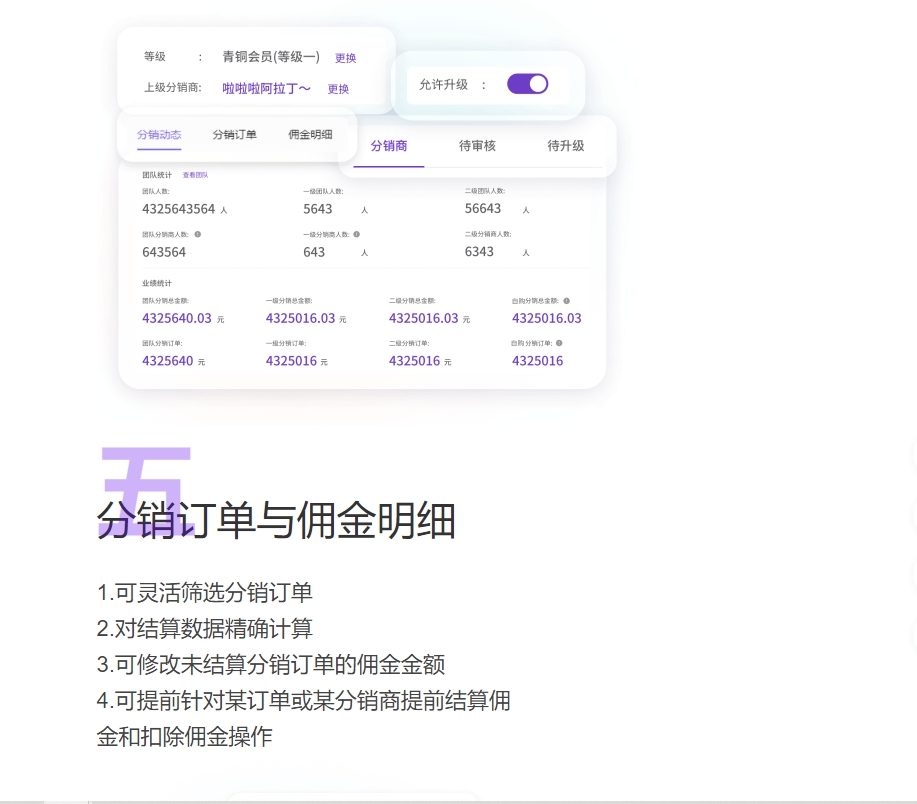This screenshot has width=917, height=804.
Task: Click 团队分销商人数 value 643564
Action: click(164, 252)
